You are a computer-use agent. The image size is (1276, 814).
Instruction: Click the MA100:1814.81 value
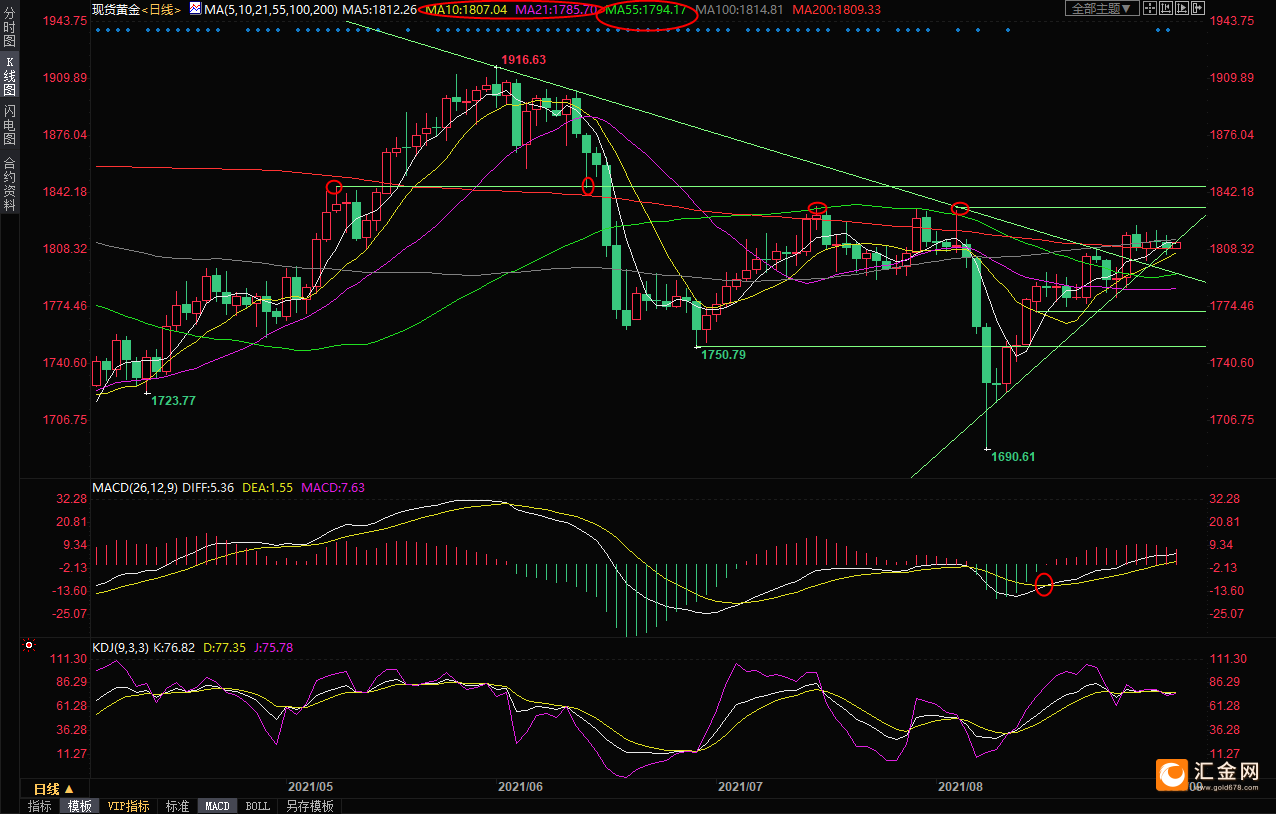[x=738, y=9]
